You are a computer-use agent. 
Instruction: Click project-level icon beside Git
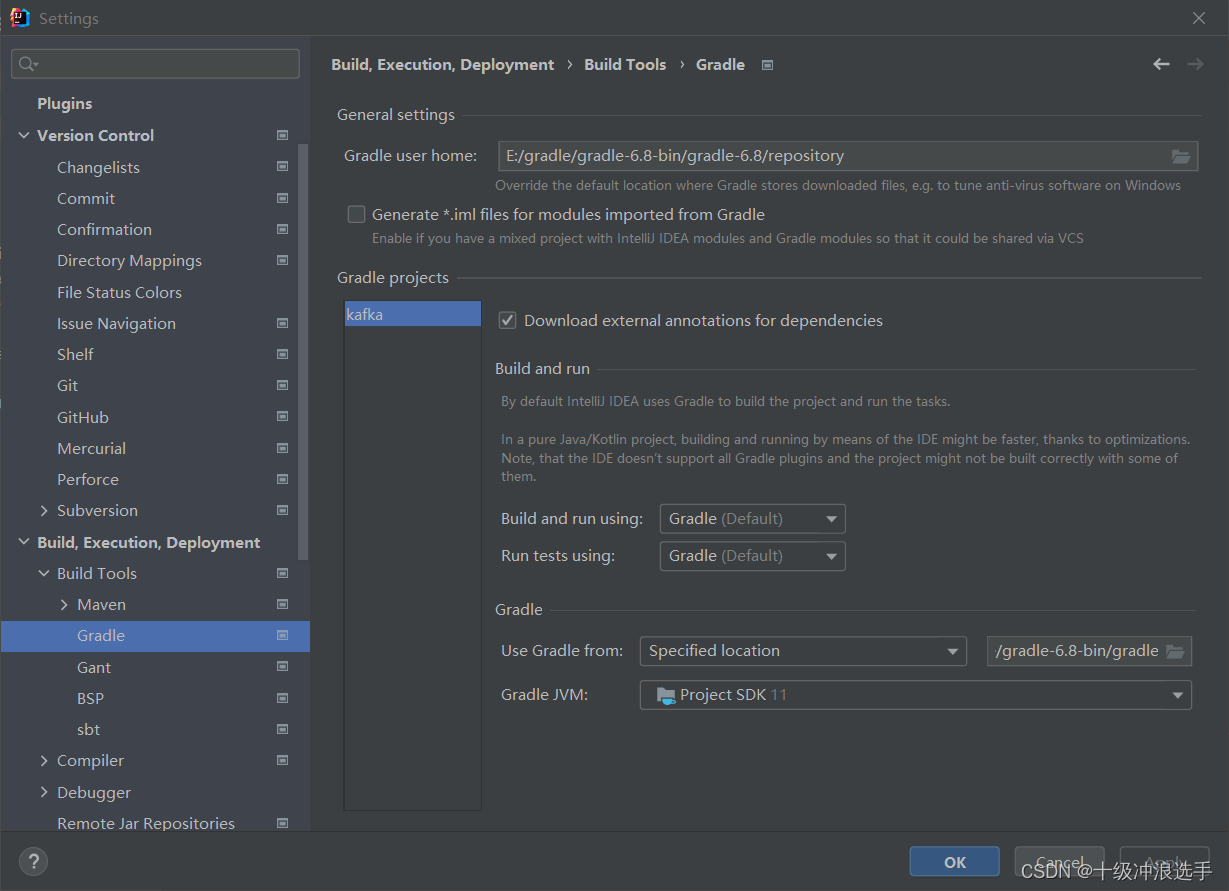coord(283,385)
